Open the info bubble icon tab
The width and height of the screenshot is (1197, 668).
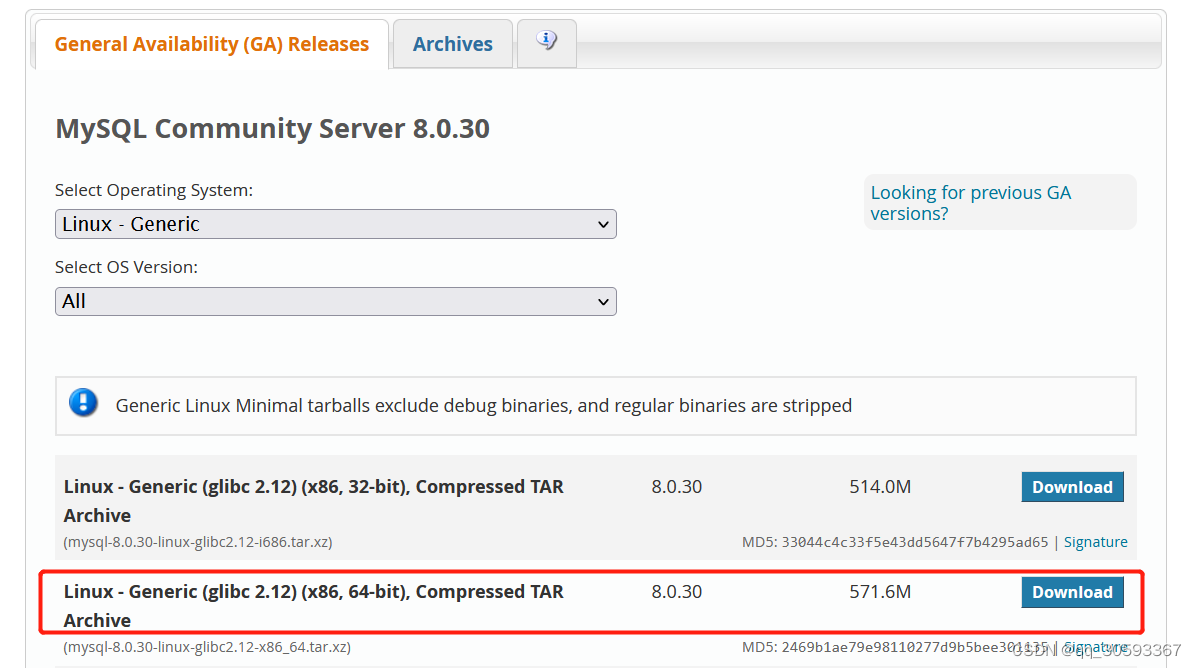tap(547, 43)
